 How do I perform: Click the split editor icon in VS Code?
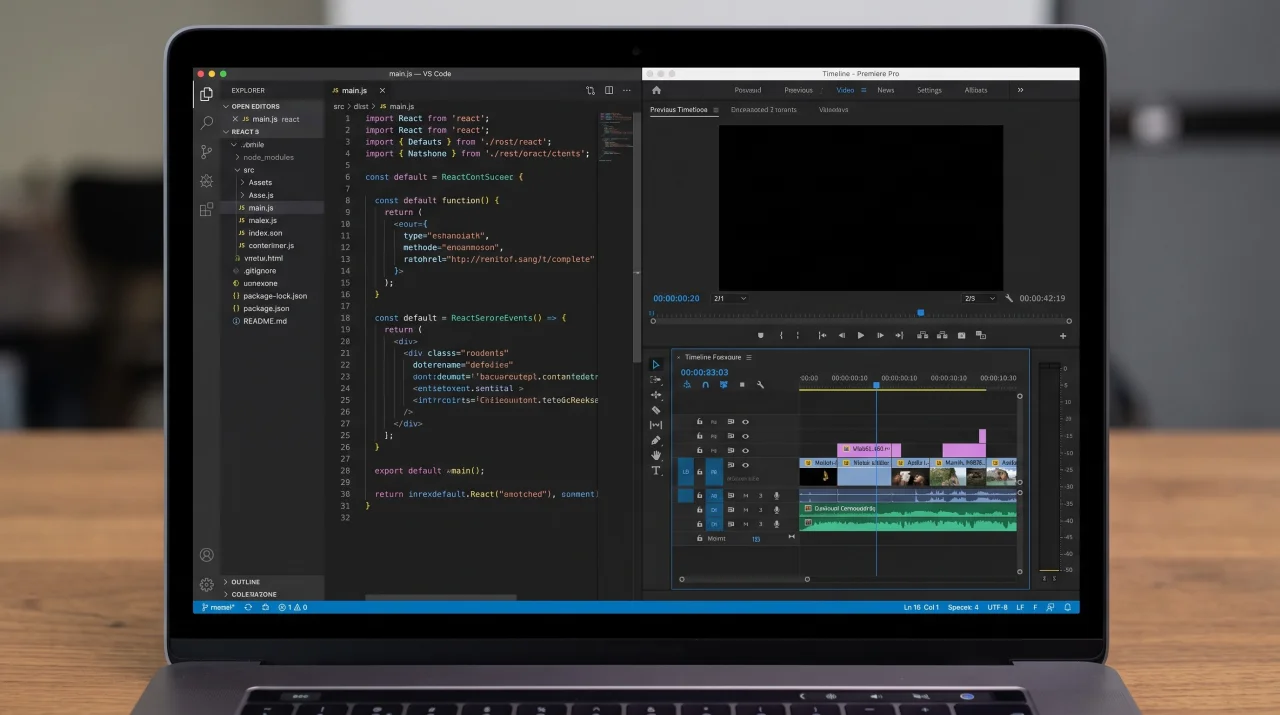pos(609,90)
